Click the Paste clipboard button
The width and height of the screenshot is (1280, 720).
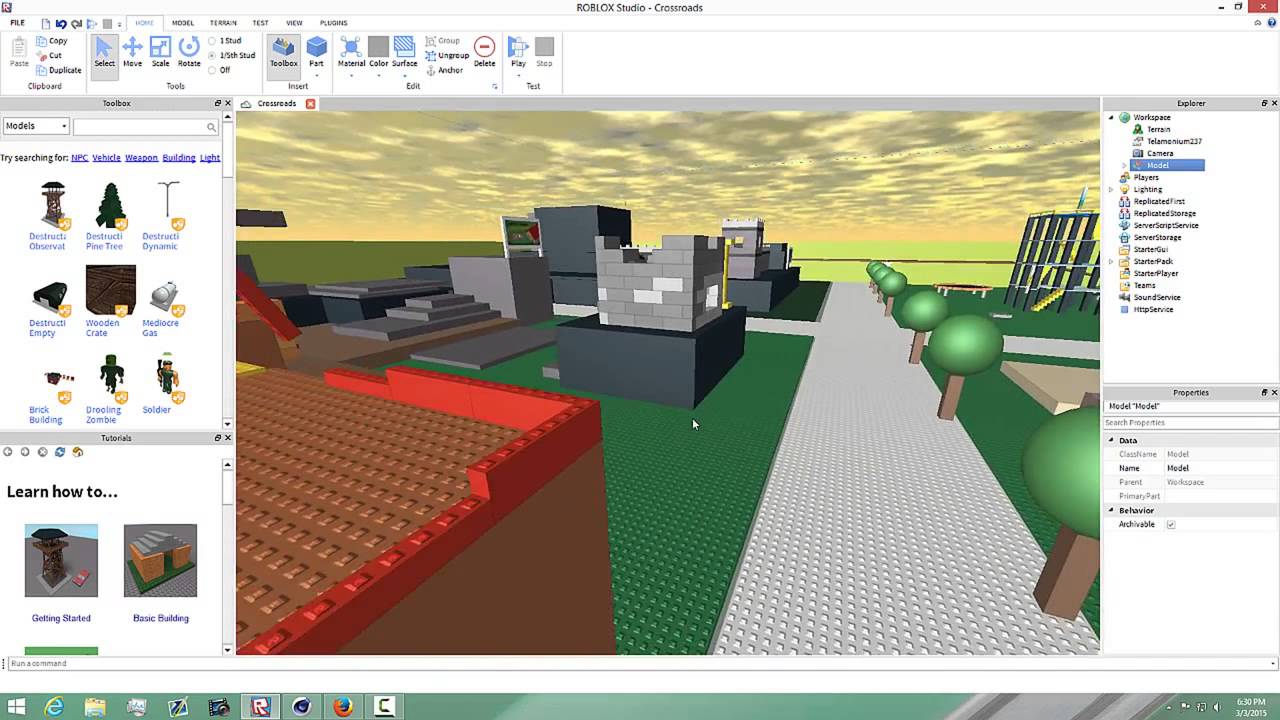pyautogui.click(x=19, y=52)
